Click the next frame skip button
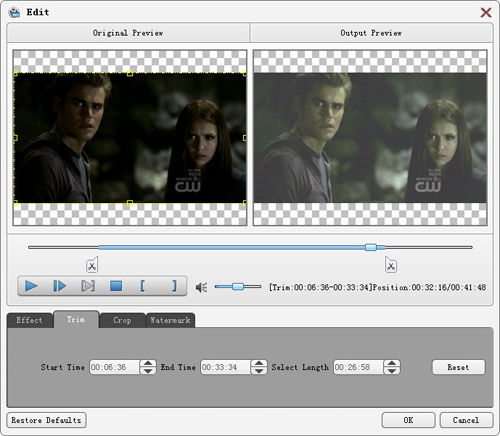 click(88, 286)
